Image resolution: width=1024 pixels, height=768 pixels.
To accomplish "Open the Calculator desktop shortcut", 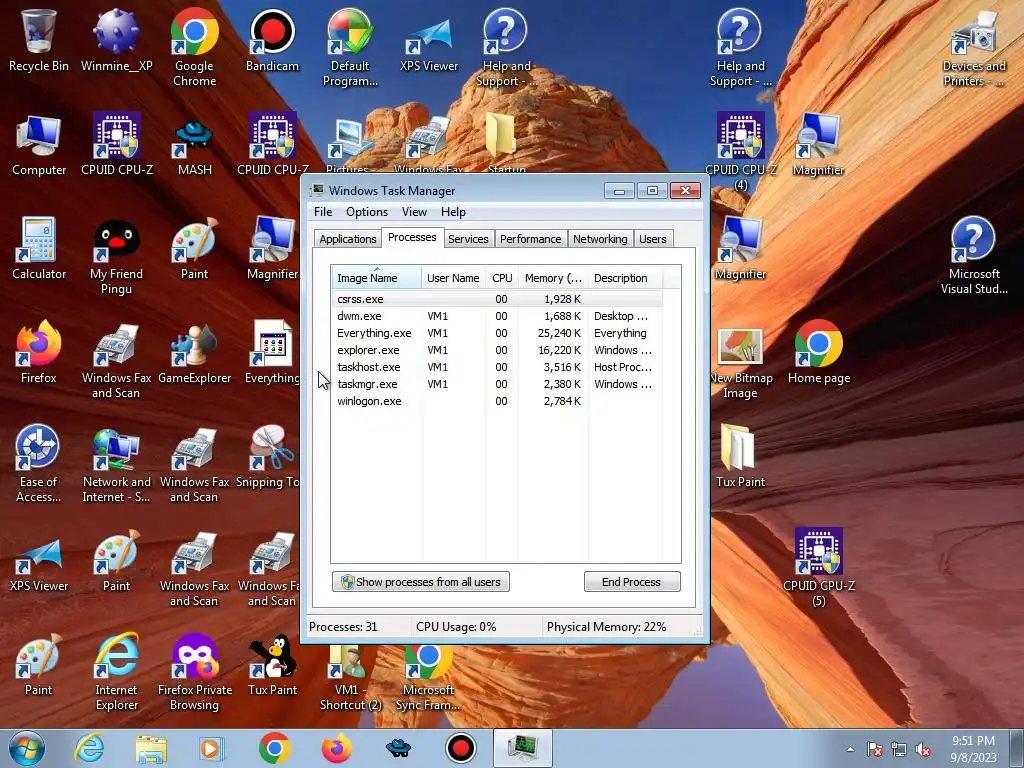I will coord(39,248).
